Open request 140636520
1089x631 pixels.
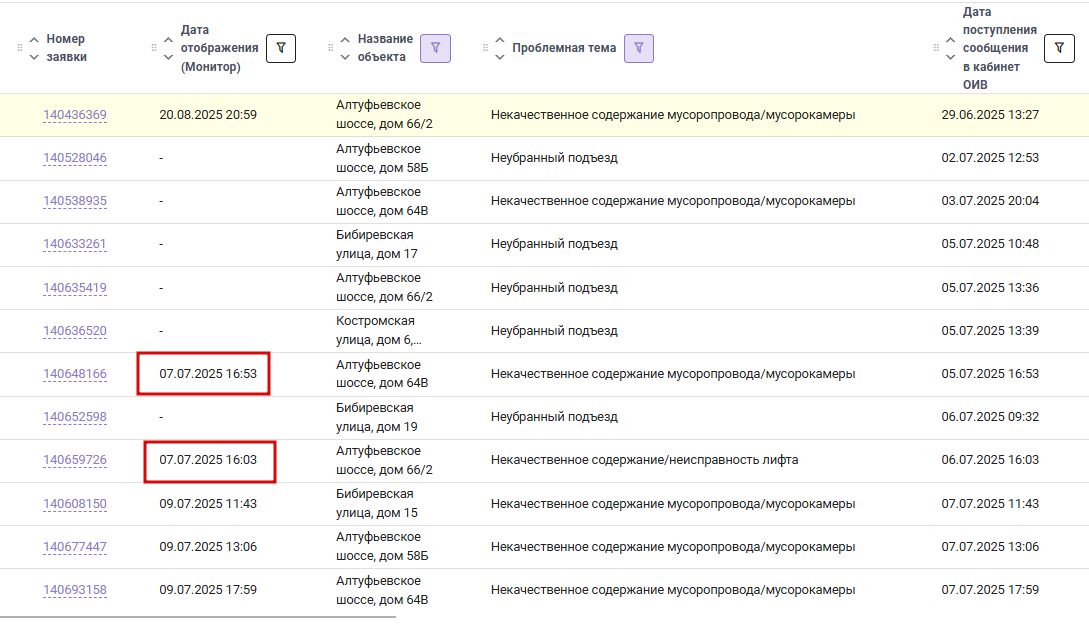(75, 331)
